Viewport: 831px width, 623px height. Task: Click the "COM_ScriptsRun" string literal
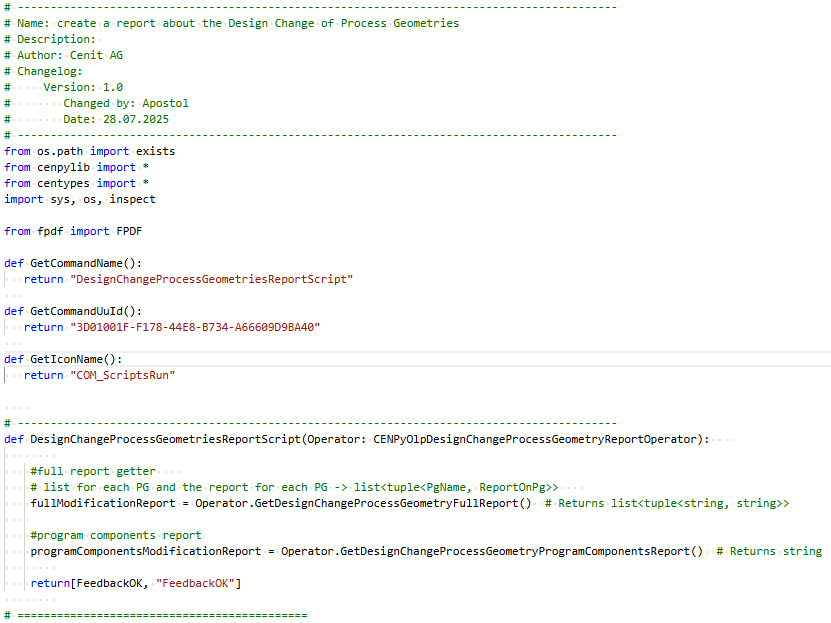click(x=123, y=375)
